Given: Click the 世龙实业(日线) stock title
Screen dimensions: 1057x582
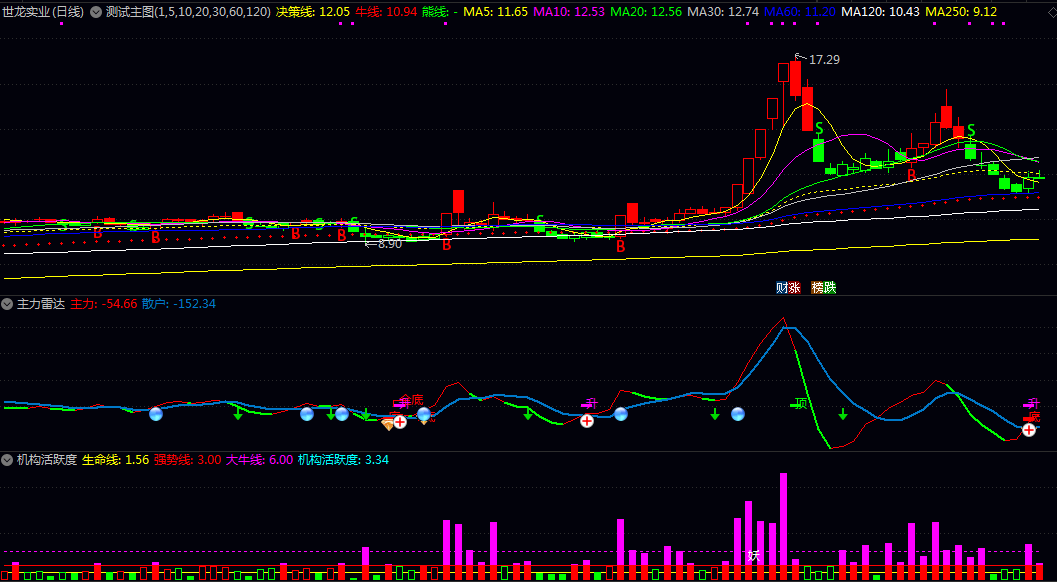Looking at the screenshot, I should point(43,11).
